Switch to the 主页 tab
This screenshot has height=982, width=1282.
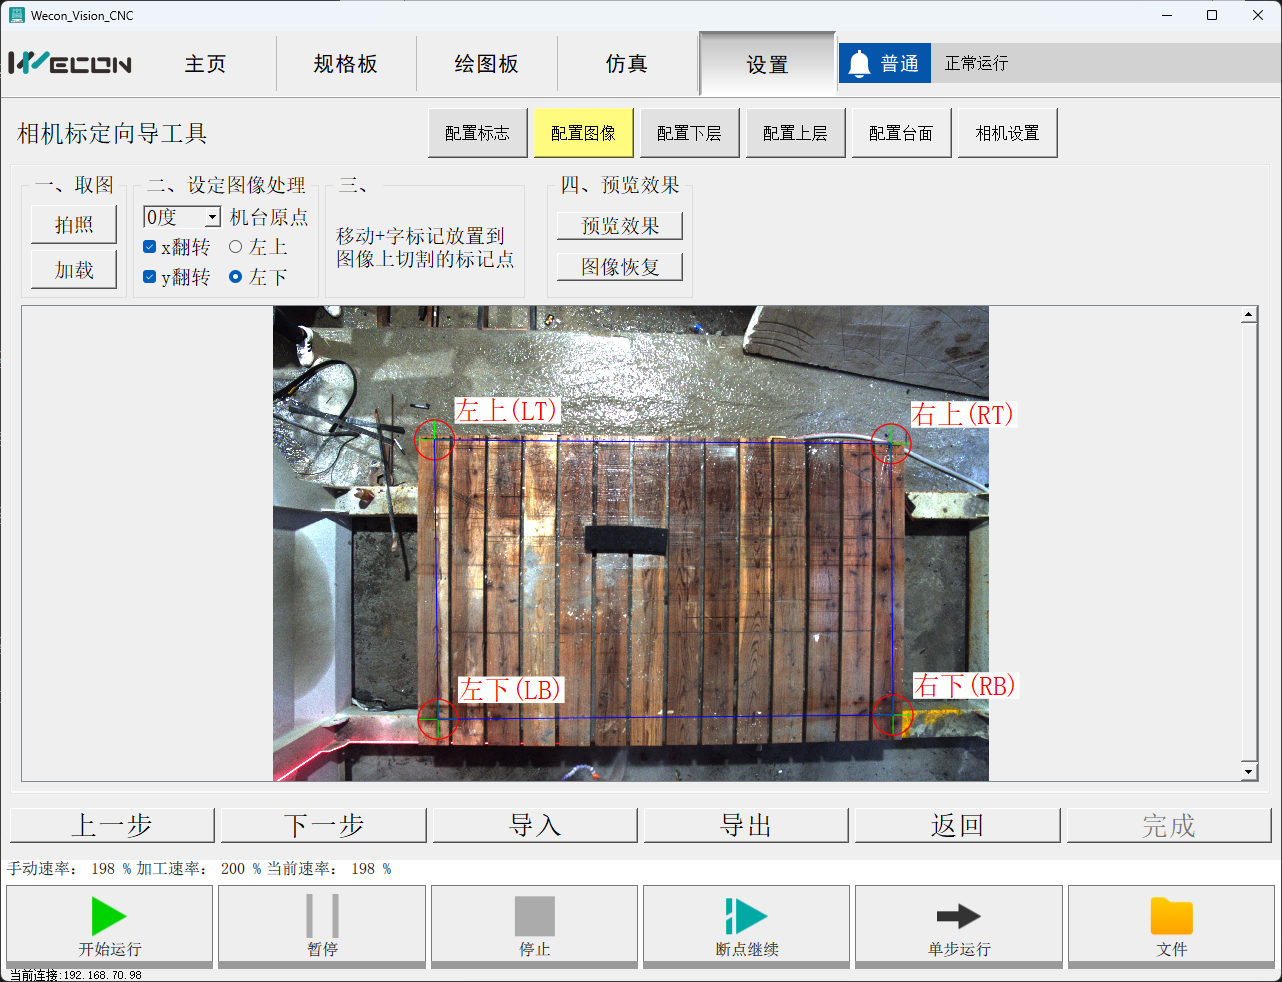pyautogui.click(x=205, y=64)
